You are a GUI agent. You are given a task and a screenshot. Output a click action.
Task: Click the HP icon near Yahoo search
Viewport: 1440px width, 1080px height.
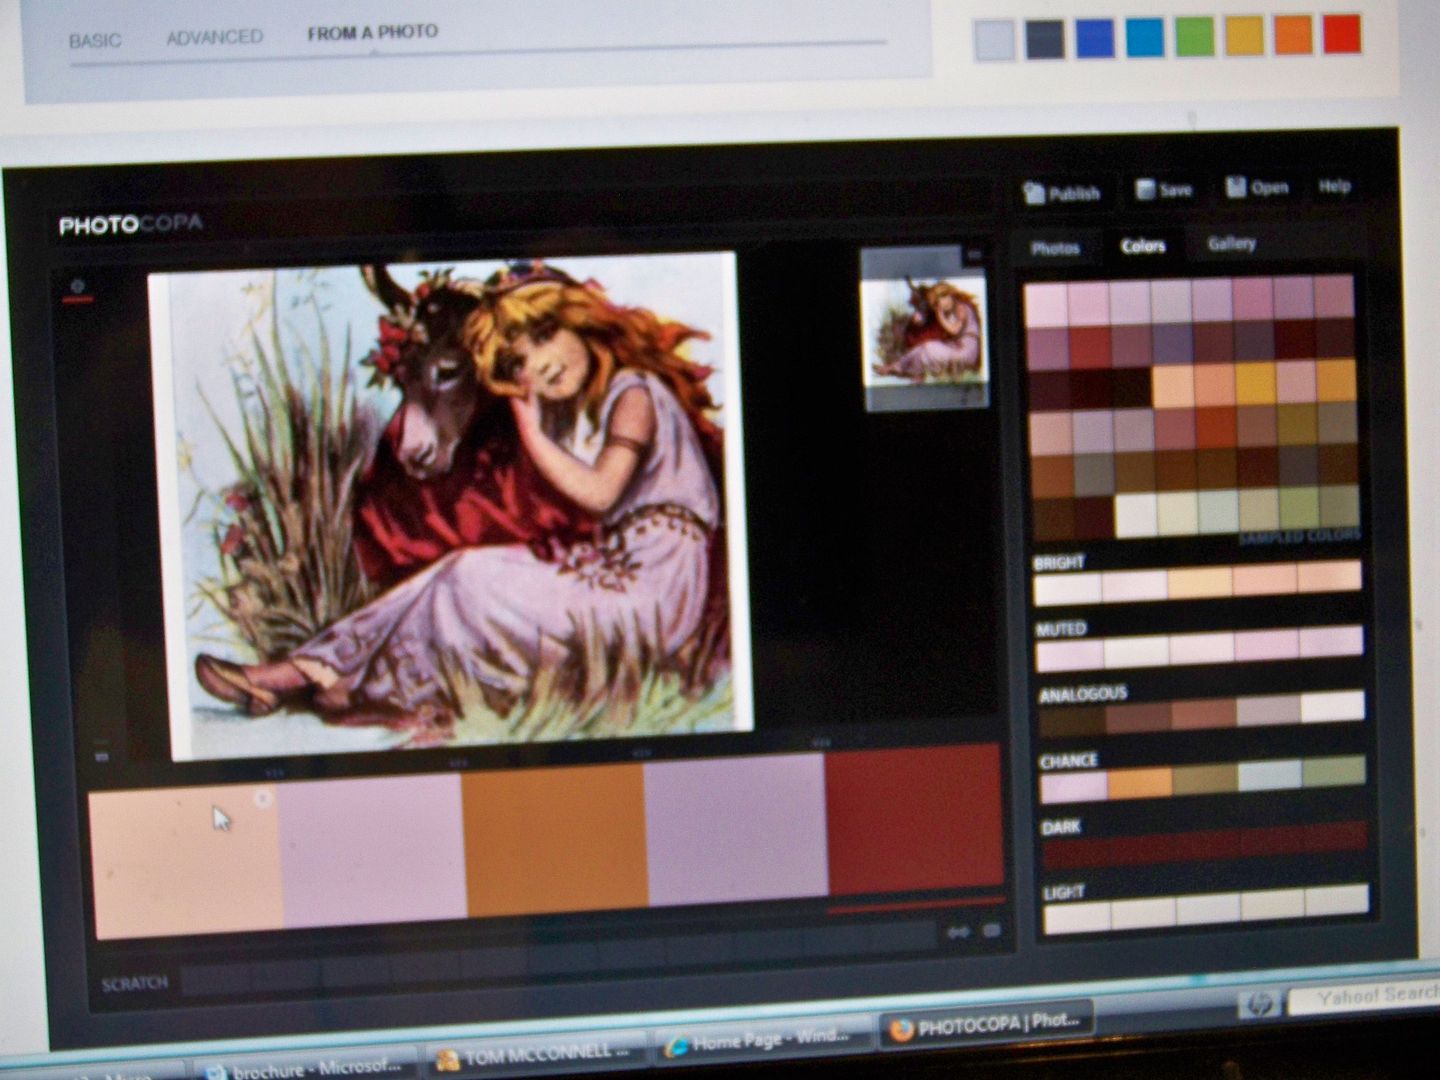click(x=1260, y=1004)
